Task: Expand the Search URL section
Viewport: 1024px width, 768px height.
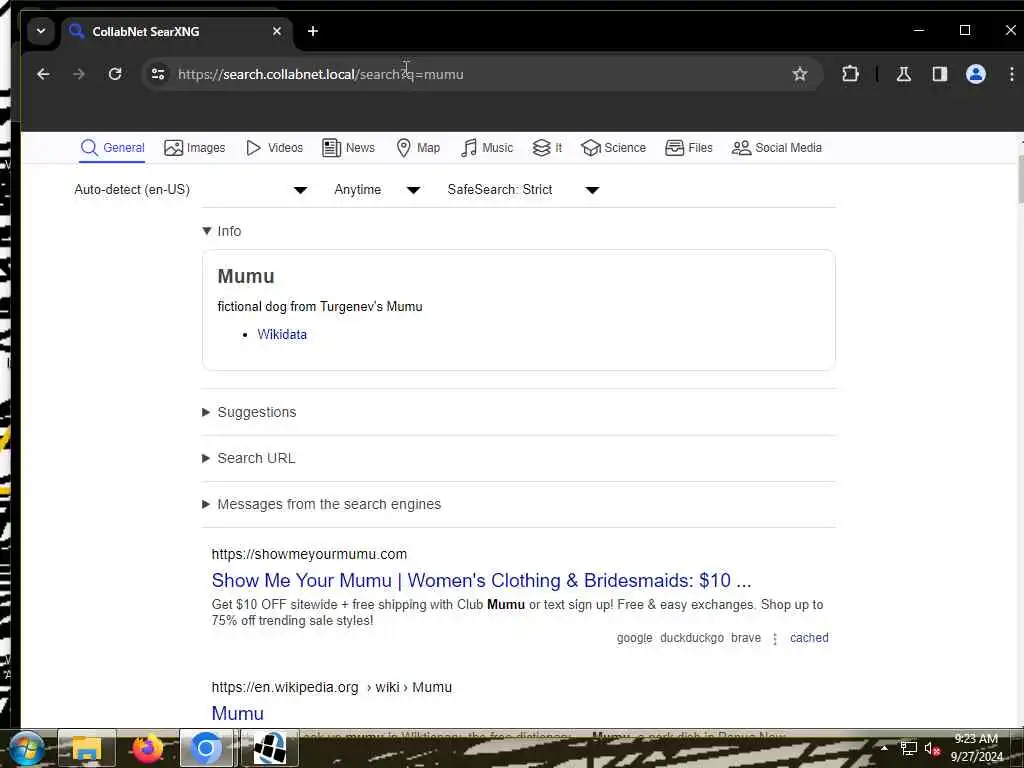Action: (249, 458)
